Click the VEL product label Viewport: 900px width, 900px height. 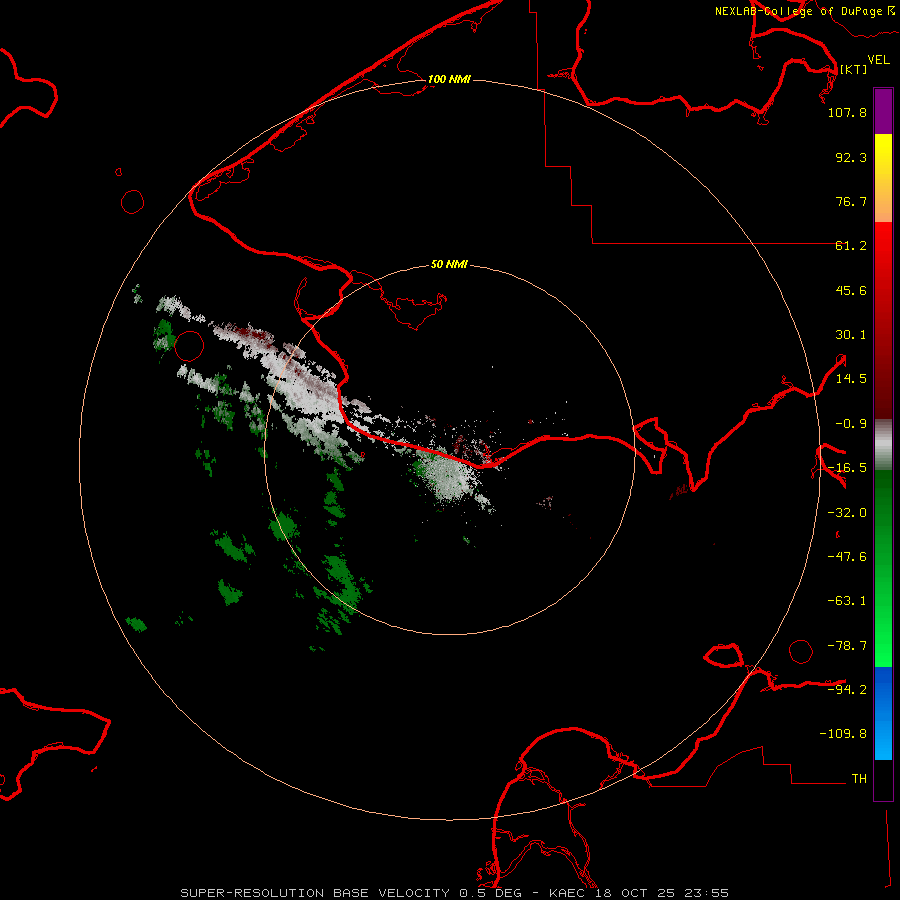point(879,59)
